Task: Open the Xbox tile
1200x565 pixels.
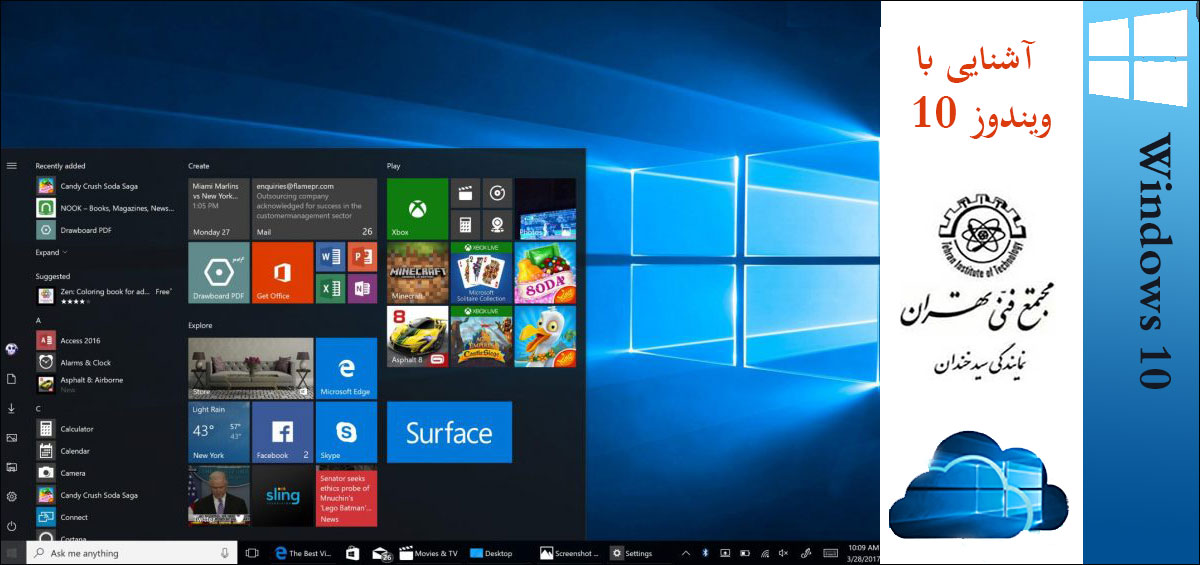Action: coord(417,208)
